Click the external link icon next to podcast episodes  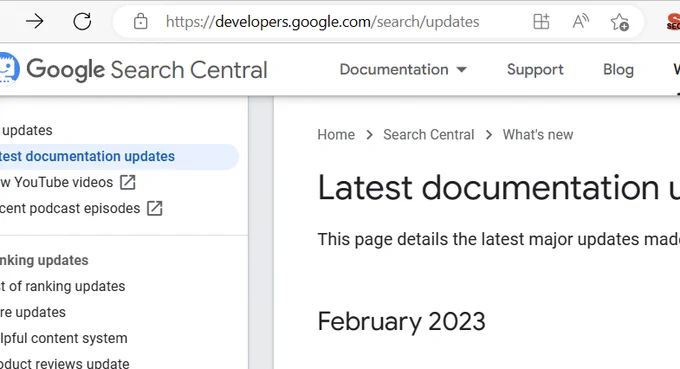(x=154, y=208)
